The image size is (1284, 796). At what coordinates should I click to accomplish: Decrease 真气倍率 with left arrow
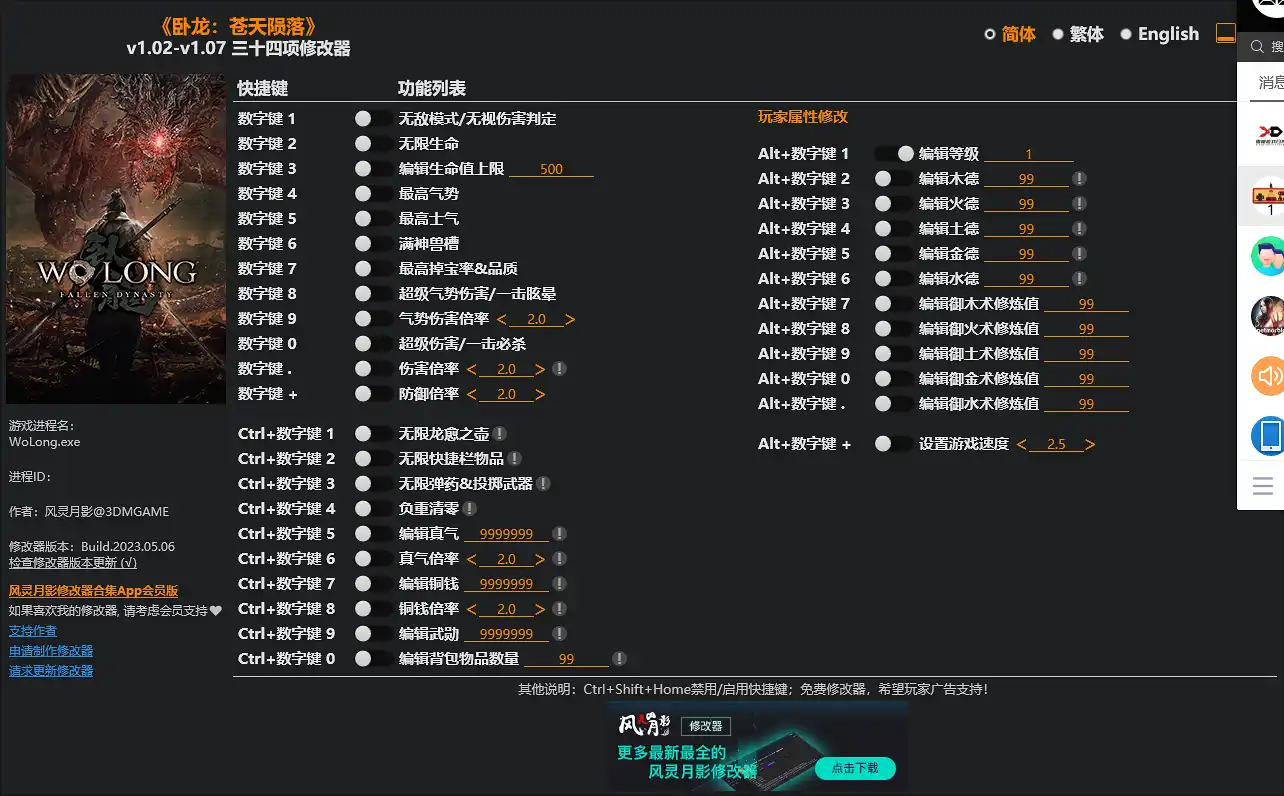pyautogui.click(x=471, y=560)
